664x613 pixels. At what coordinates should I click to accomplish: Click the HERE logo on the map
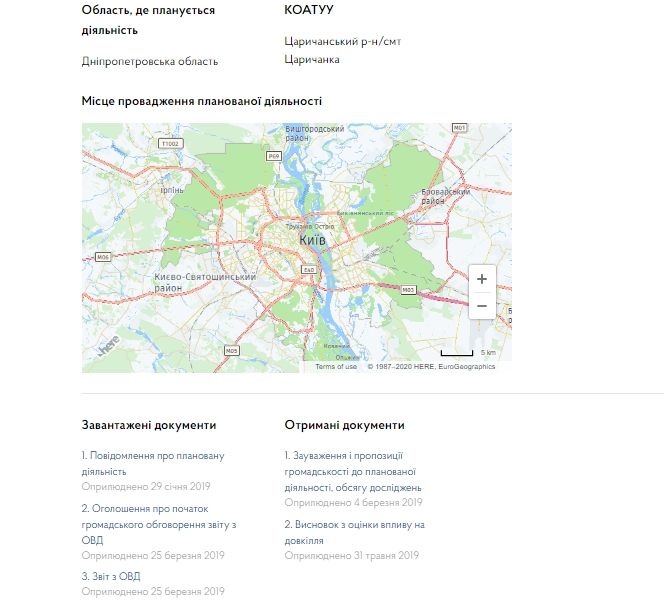tap(108, 345)
